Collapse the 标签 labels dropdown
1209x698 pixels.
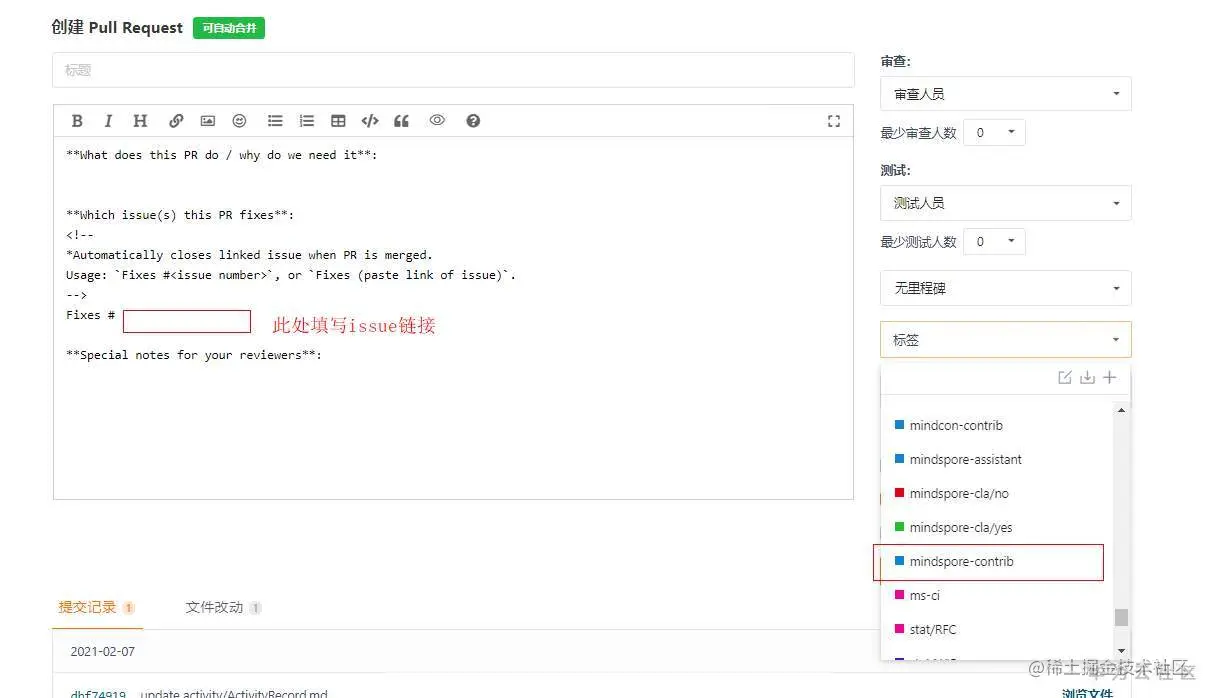(1006, 340)
